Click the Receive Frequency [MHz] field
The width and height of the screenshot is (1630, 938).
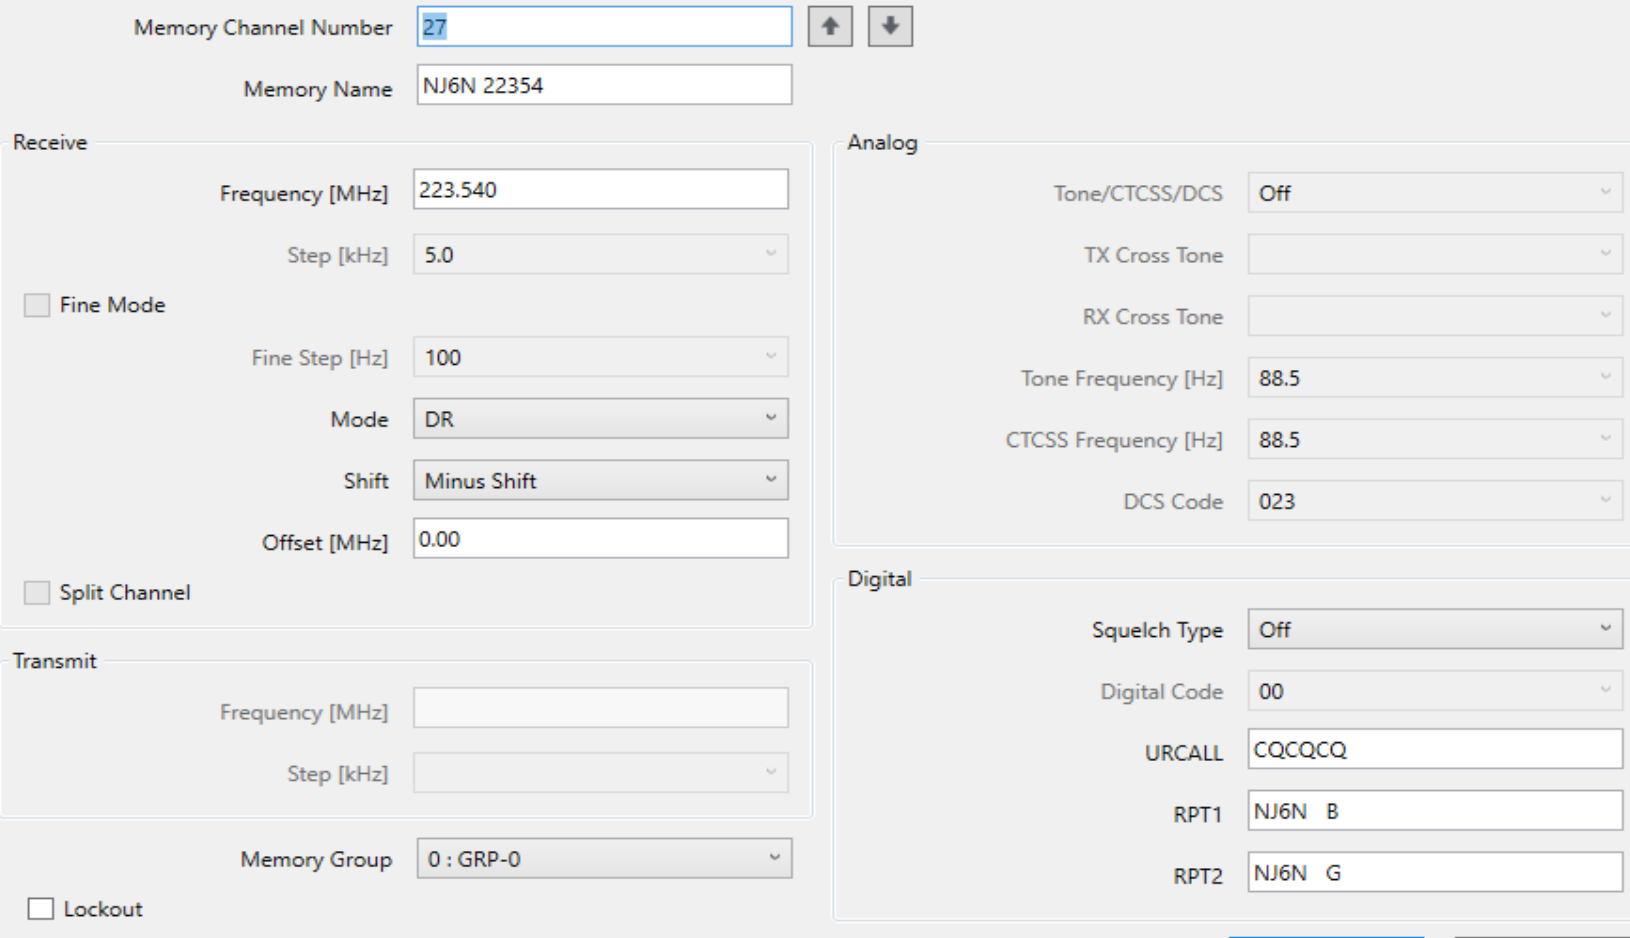[x=601, y=189]
